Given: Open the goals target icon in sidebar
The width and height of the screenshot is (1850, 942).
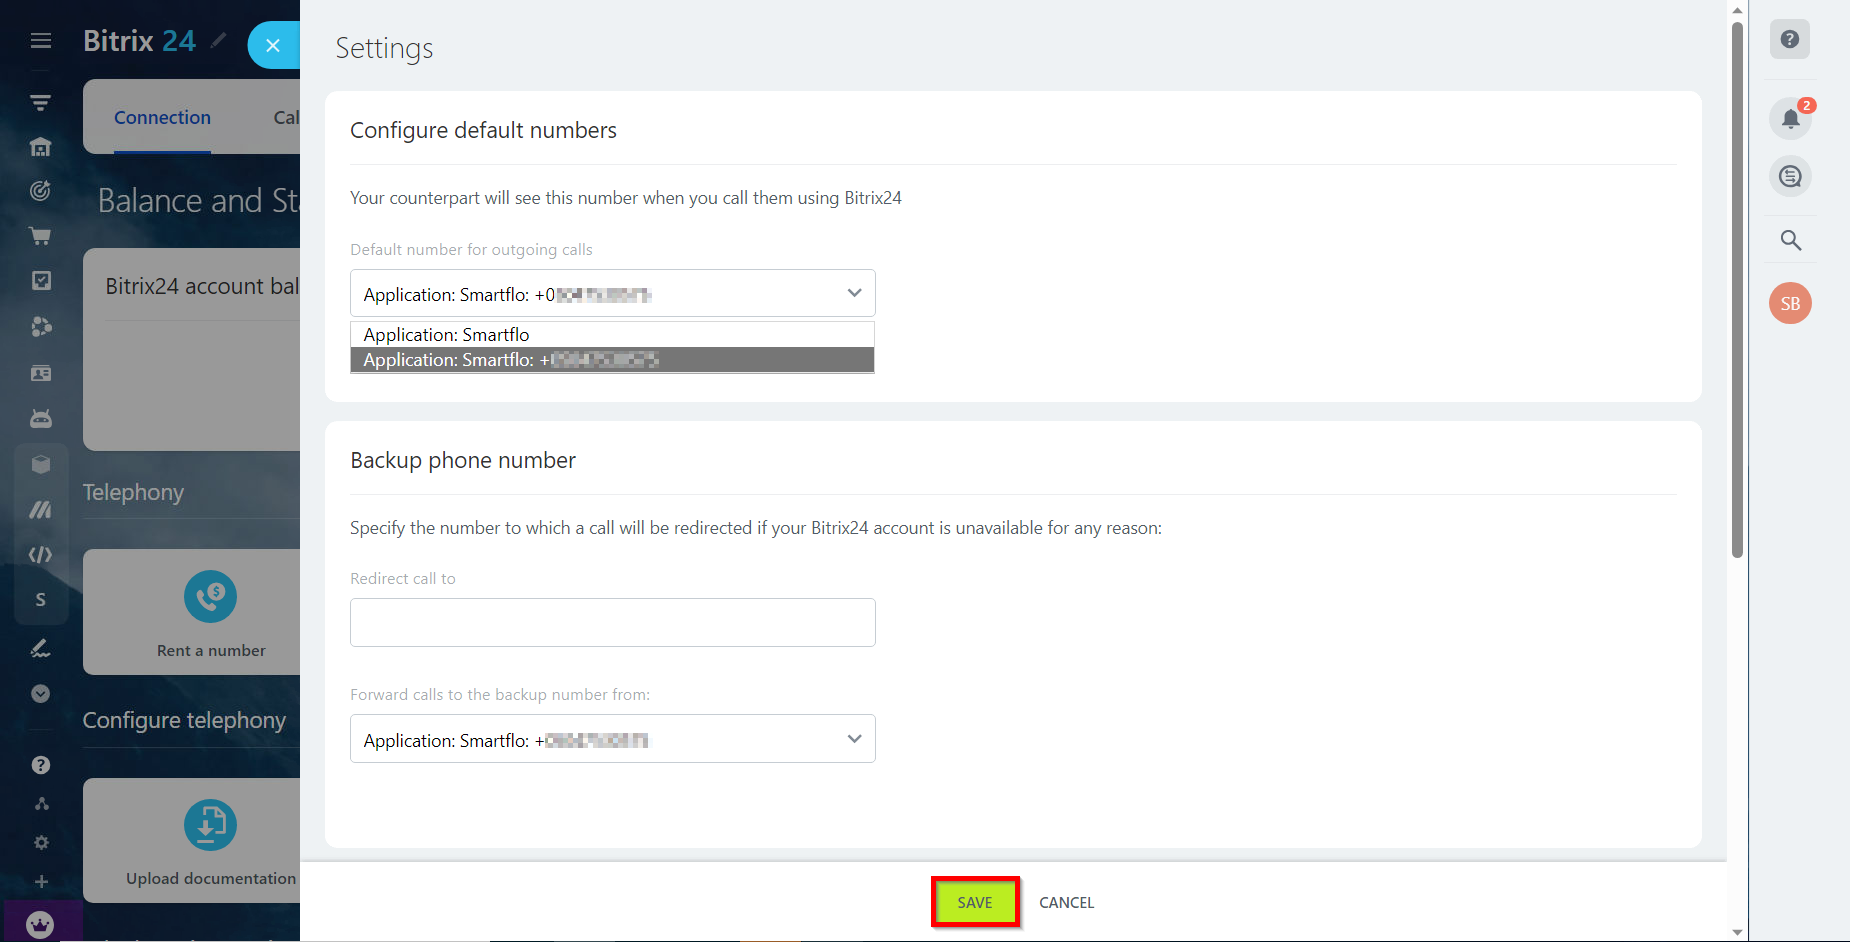Looking at the screenshot, I should [x=41, y=191].
